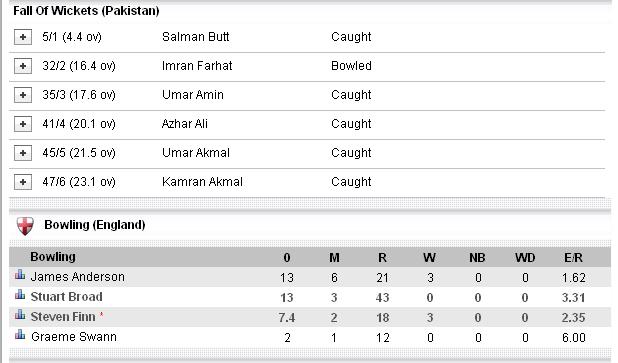Select Steven Finn's name in bowling table
This screenshot has width=618, height=363.
(x=63, y=317)
